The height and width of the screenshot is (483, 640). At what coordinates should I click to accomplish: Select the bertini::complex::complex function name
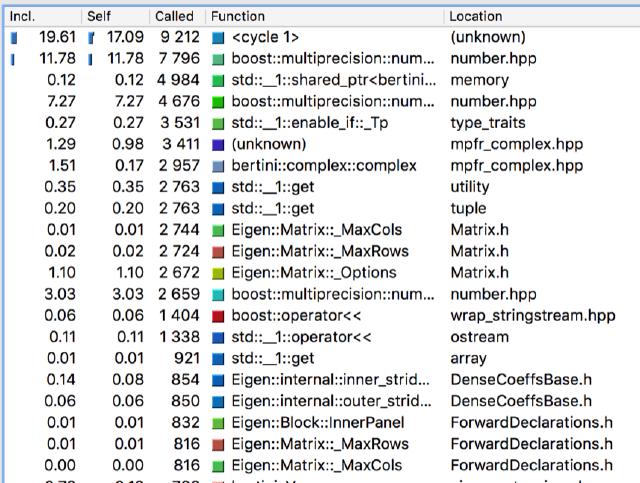pos(324,166)
